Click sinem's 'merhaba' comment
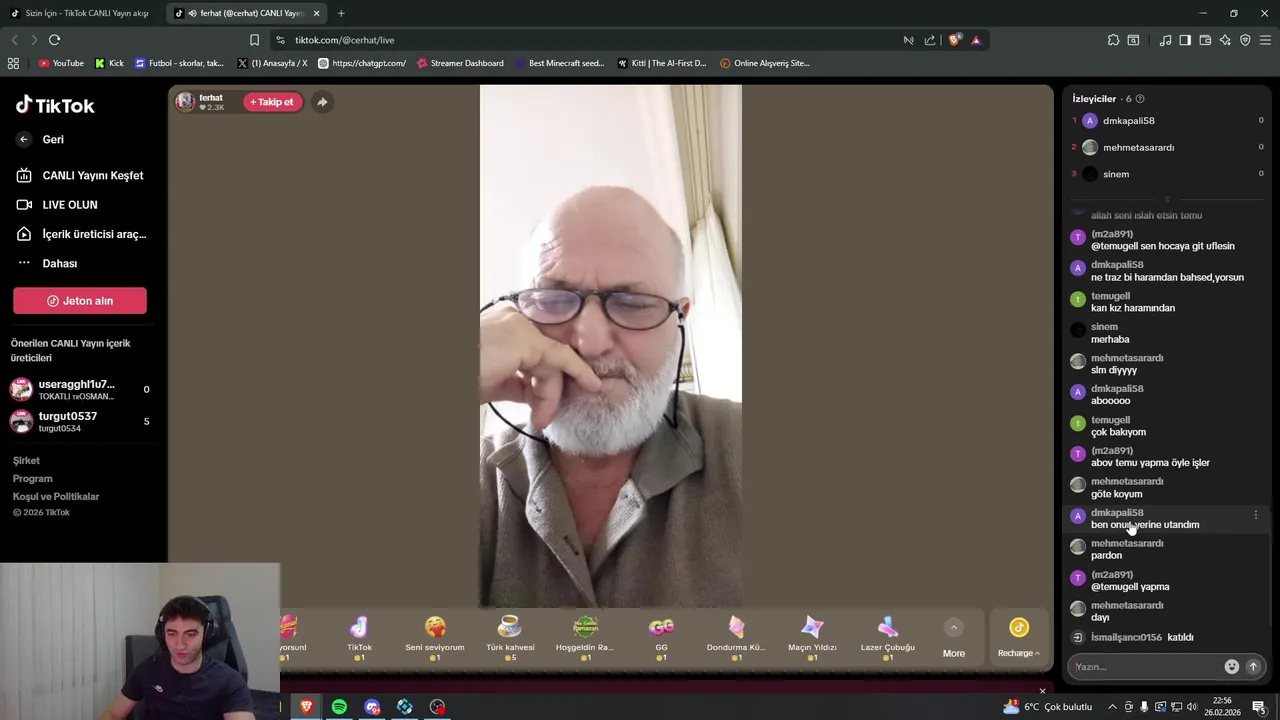The width and height of the screenshot is (1280, 720). (1110, 340)
